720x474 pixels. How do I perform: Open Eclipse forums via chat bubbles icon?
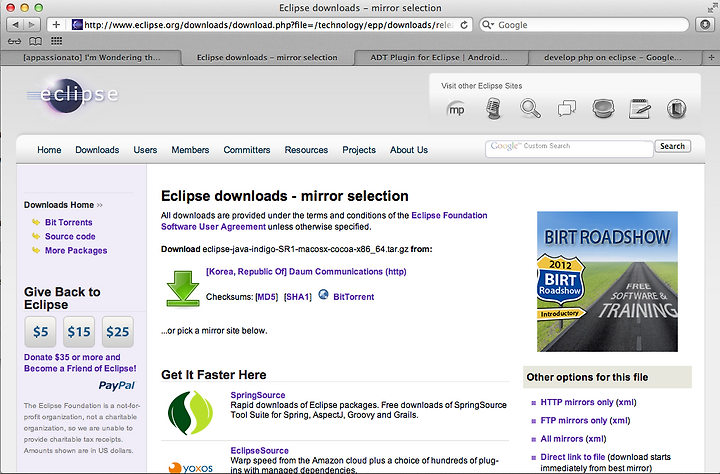567,109
